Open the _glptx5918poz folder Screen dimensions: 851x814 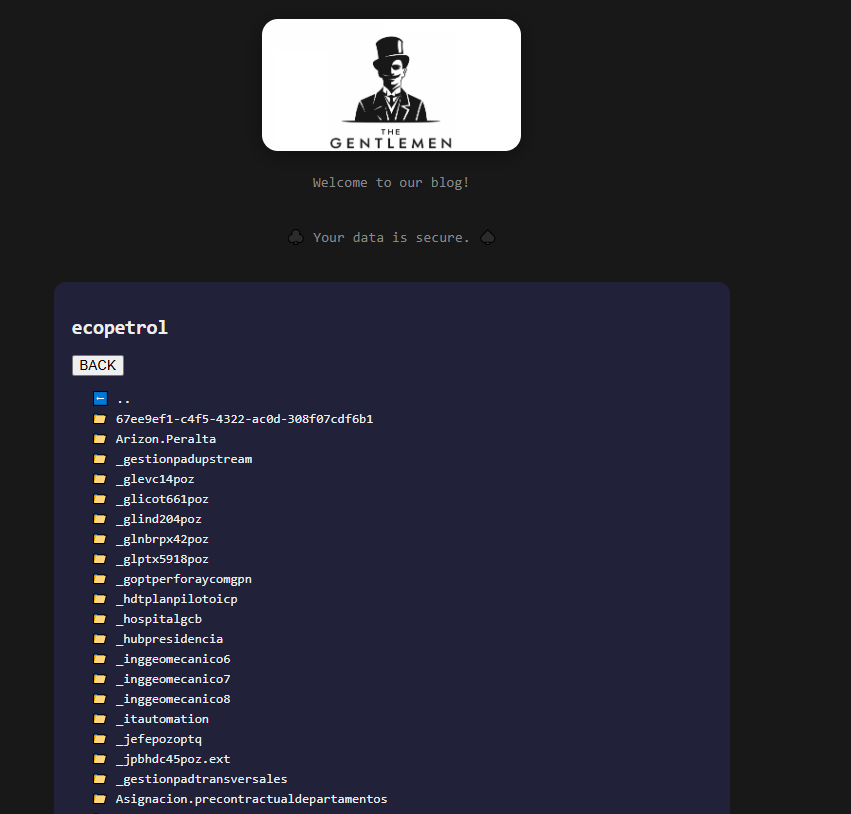point(162,559)
